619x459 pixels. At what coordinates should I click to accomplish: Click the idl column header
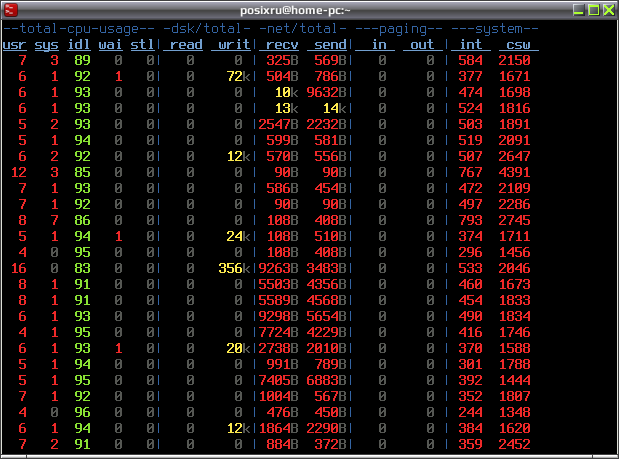[79, 44]
